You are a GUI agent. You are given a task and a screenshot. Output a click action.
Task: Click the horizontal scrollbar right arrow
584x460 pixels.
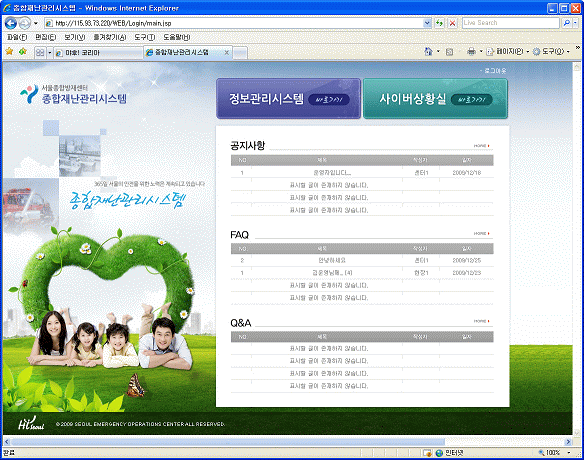(568, 442)
